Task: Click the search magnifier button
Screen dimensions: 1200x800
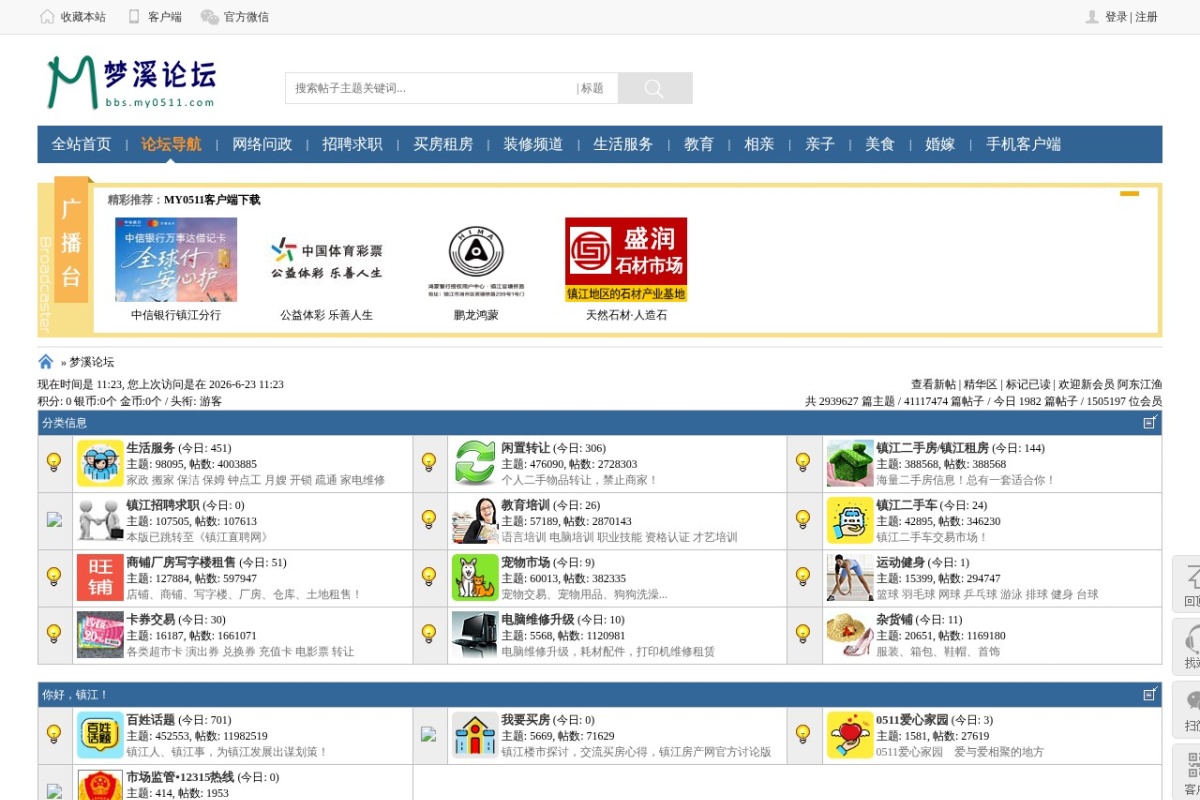Action: click(655, 88)
